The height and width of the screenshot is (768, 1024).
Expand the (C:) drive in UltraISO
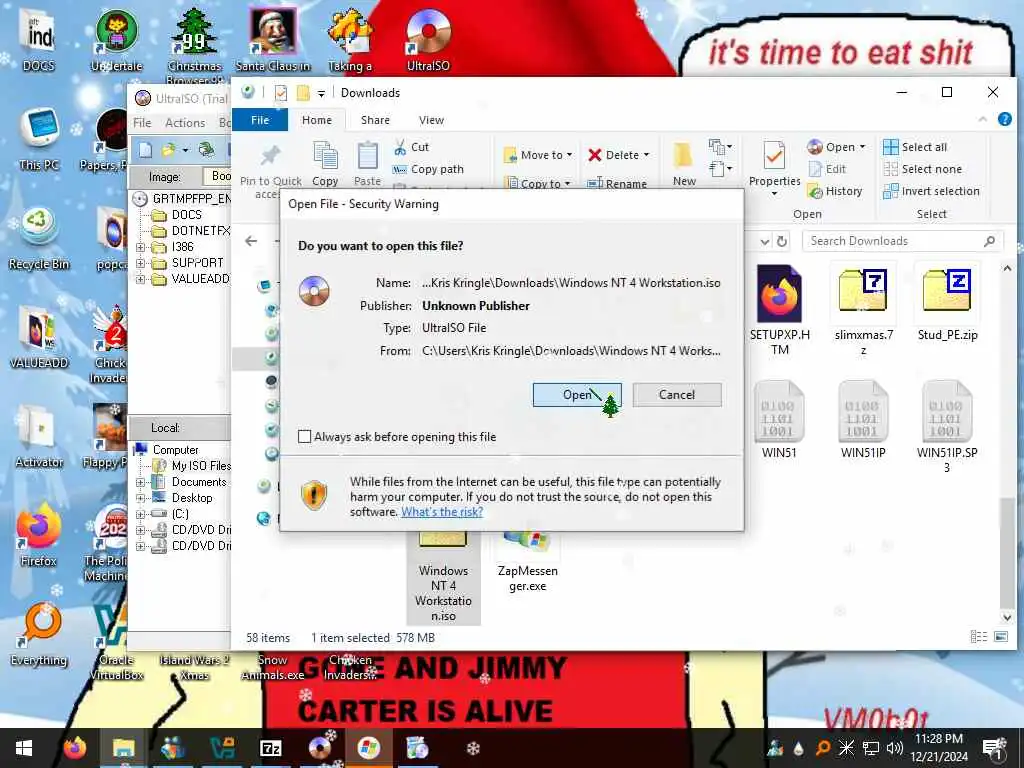(x=140, y=514)
